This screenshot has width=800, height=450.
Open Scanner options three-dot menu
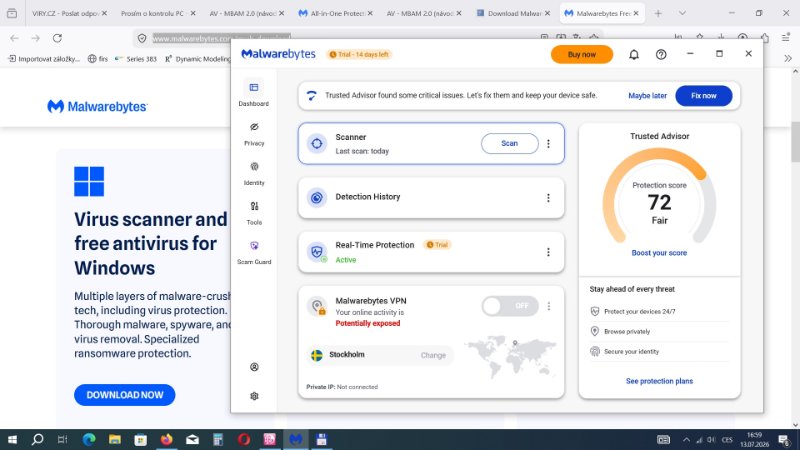point(548,144)
